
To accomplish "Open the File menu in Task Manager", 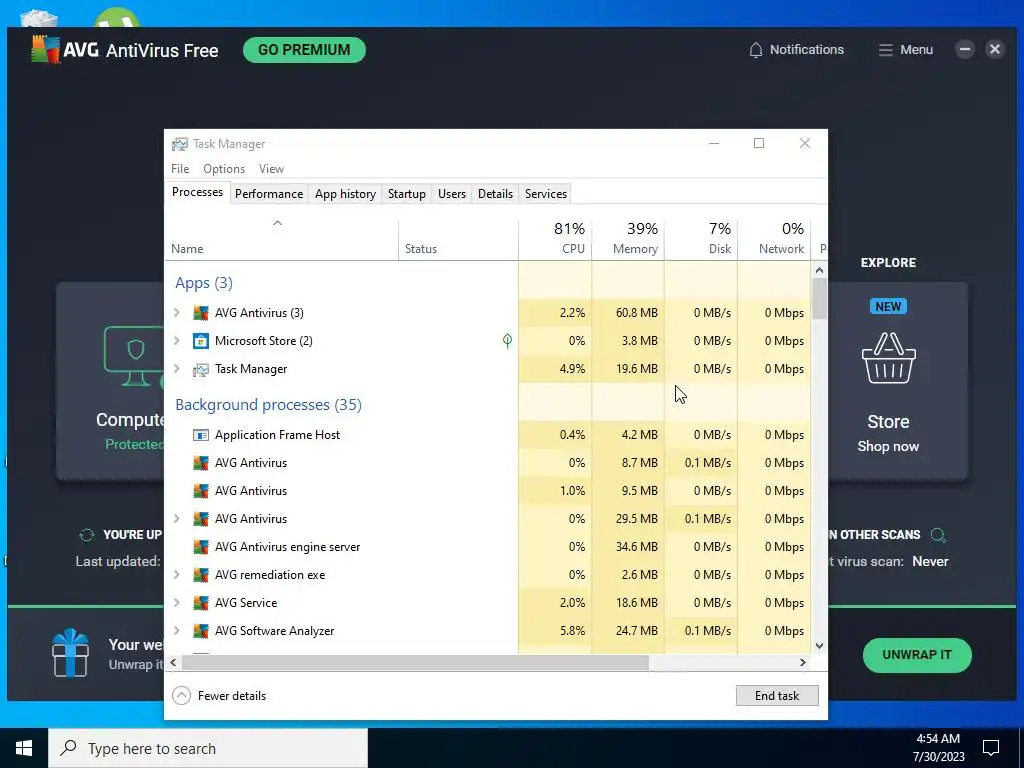I will click(180, 168).
